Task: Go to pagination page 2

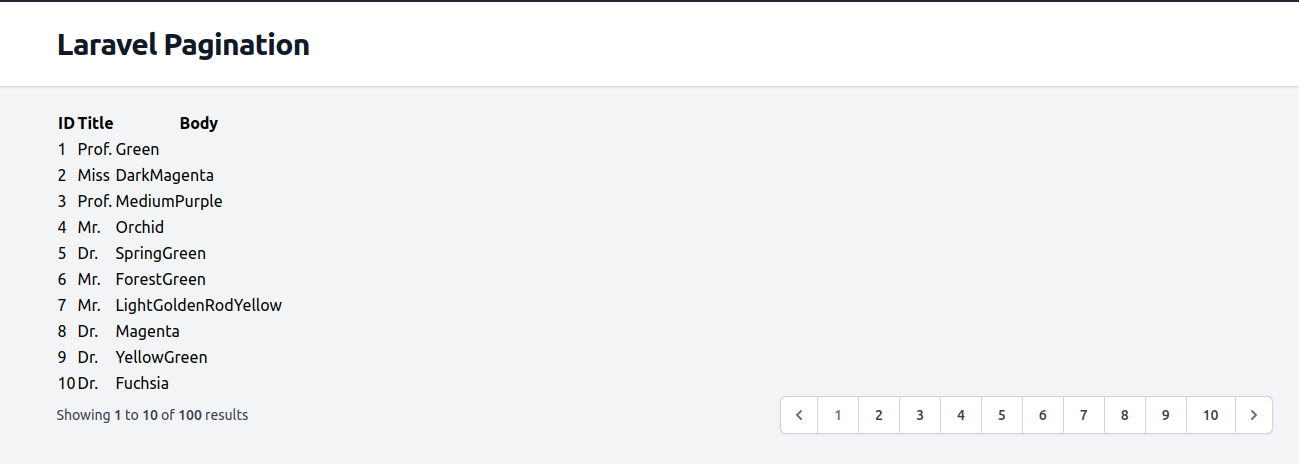Action: (x=879, y=415)
